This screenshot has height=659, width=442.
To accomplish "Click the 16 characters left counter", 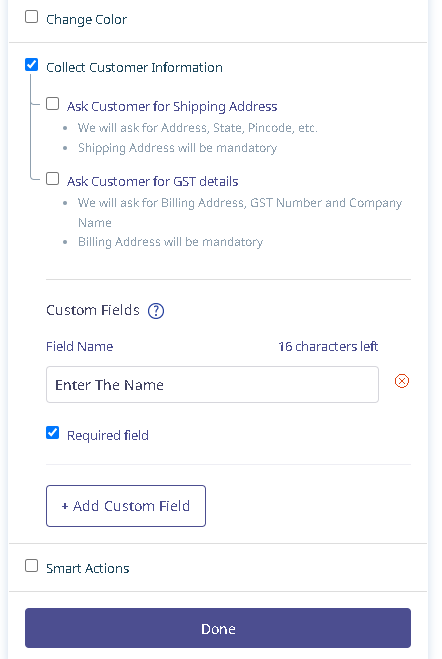I will coord(328,347).
